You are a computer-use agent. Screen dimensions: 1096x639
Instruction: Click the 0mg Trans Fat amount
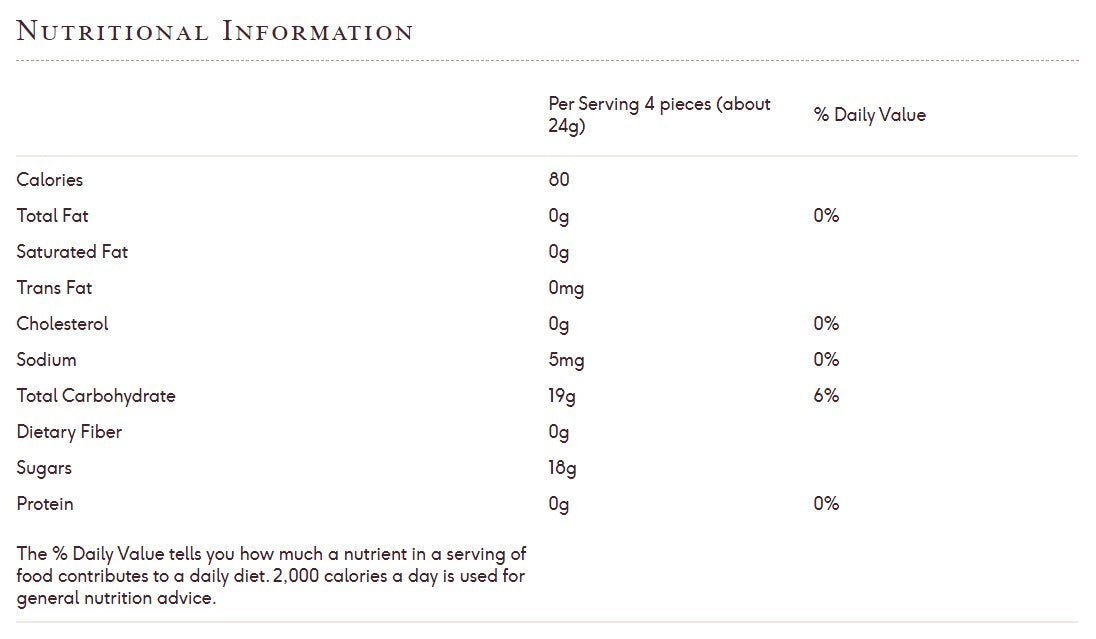tap(566, 288)
